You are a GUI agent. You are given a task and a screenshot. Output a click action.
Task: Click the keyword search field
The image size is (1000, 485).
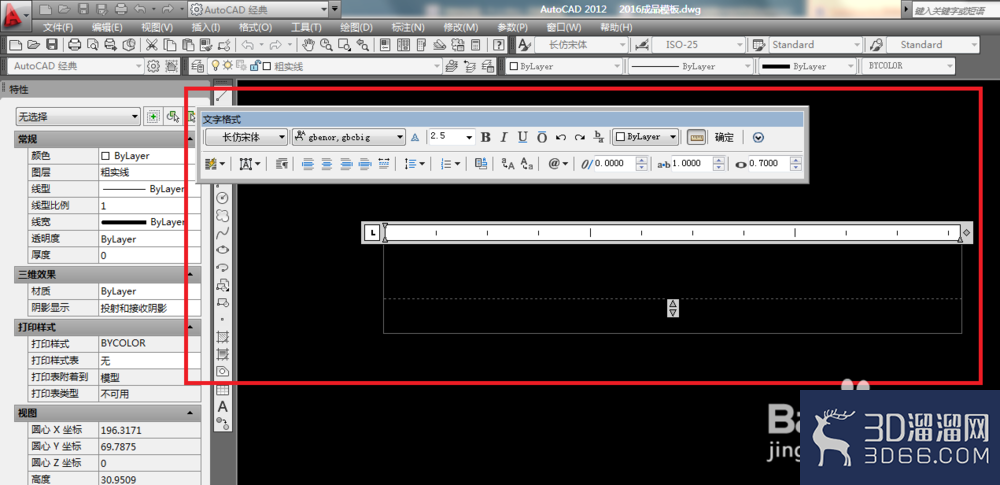click(956, 11)
